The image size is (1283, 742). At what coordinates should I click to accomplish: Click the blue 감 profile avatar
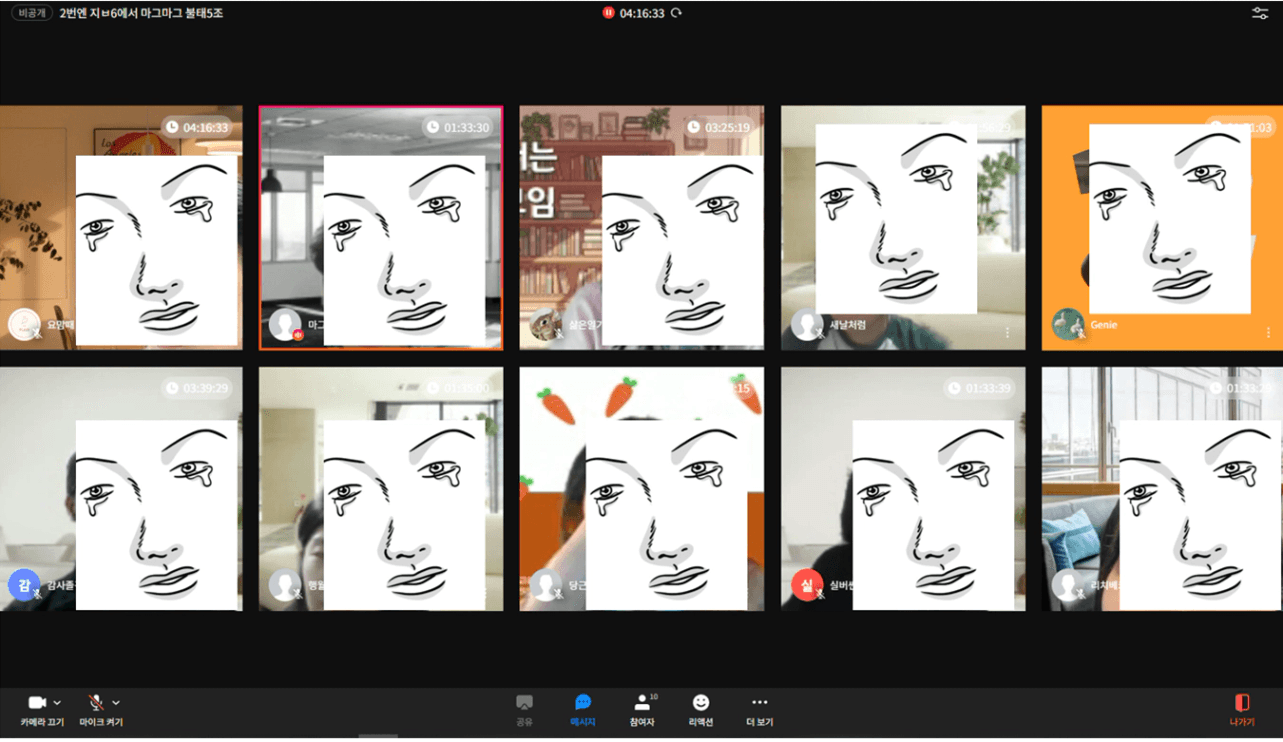point(24,585)
